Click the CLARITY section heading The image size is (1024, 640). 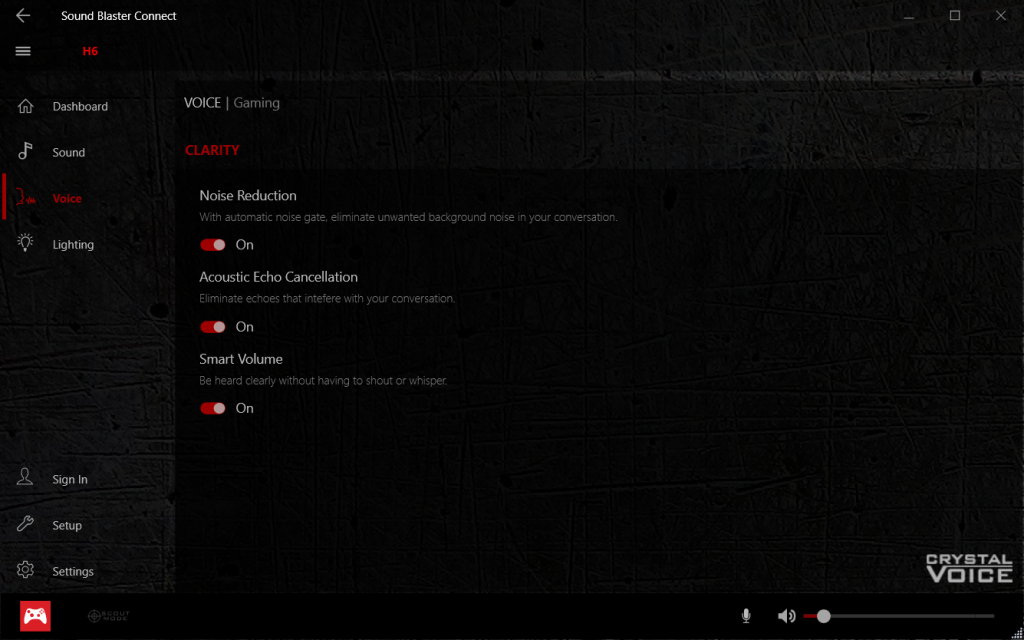[x=212, y=150]
